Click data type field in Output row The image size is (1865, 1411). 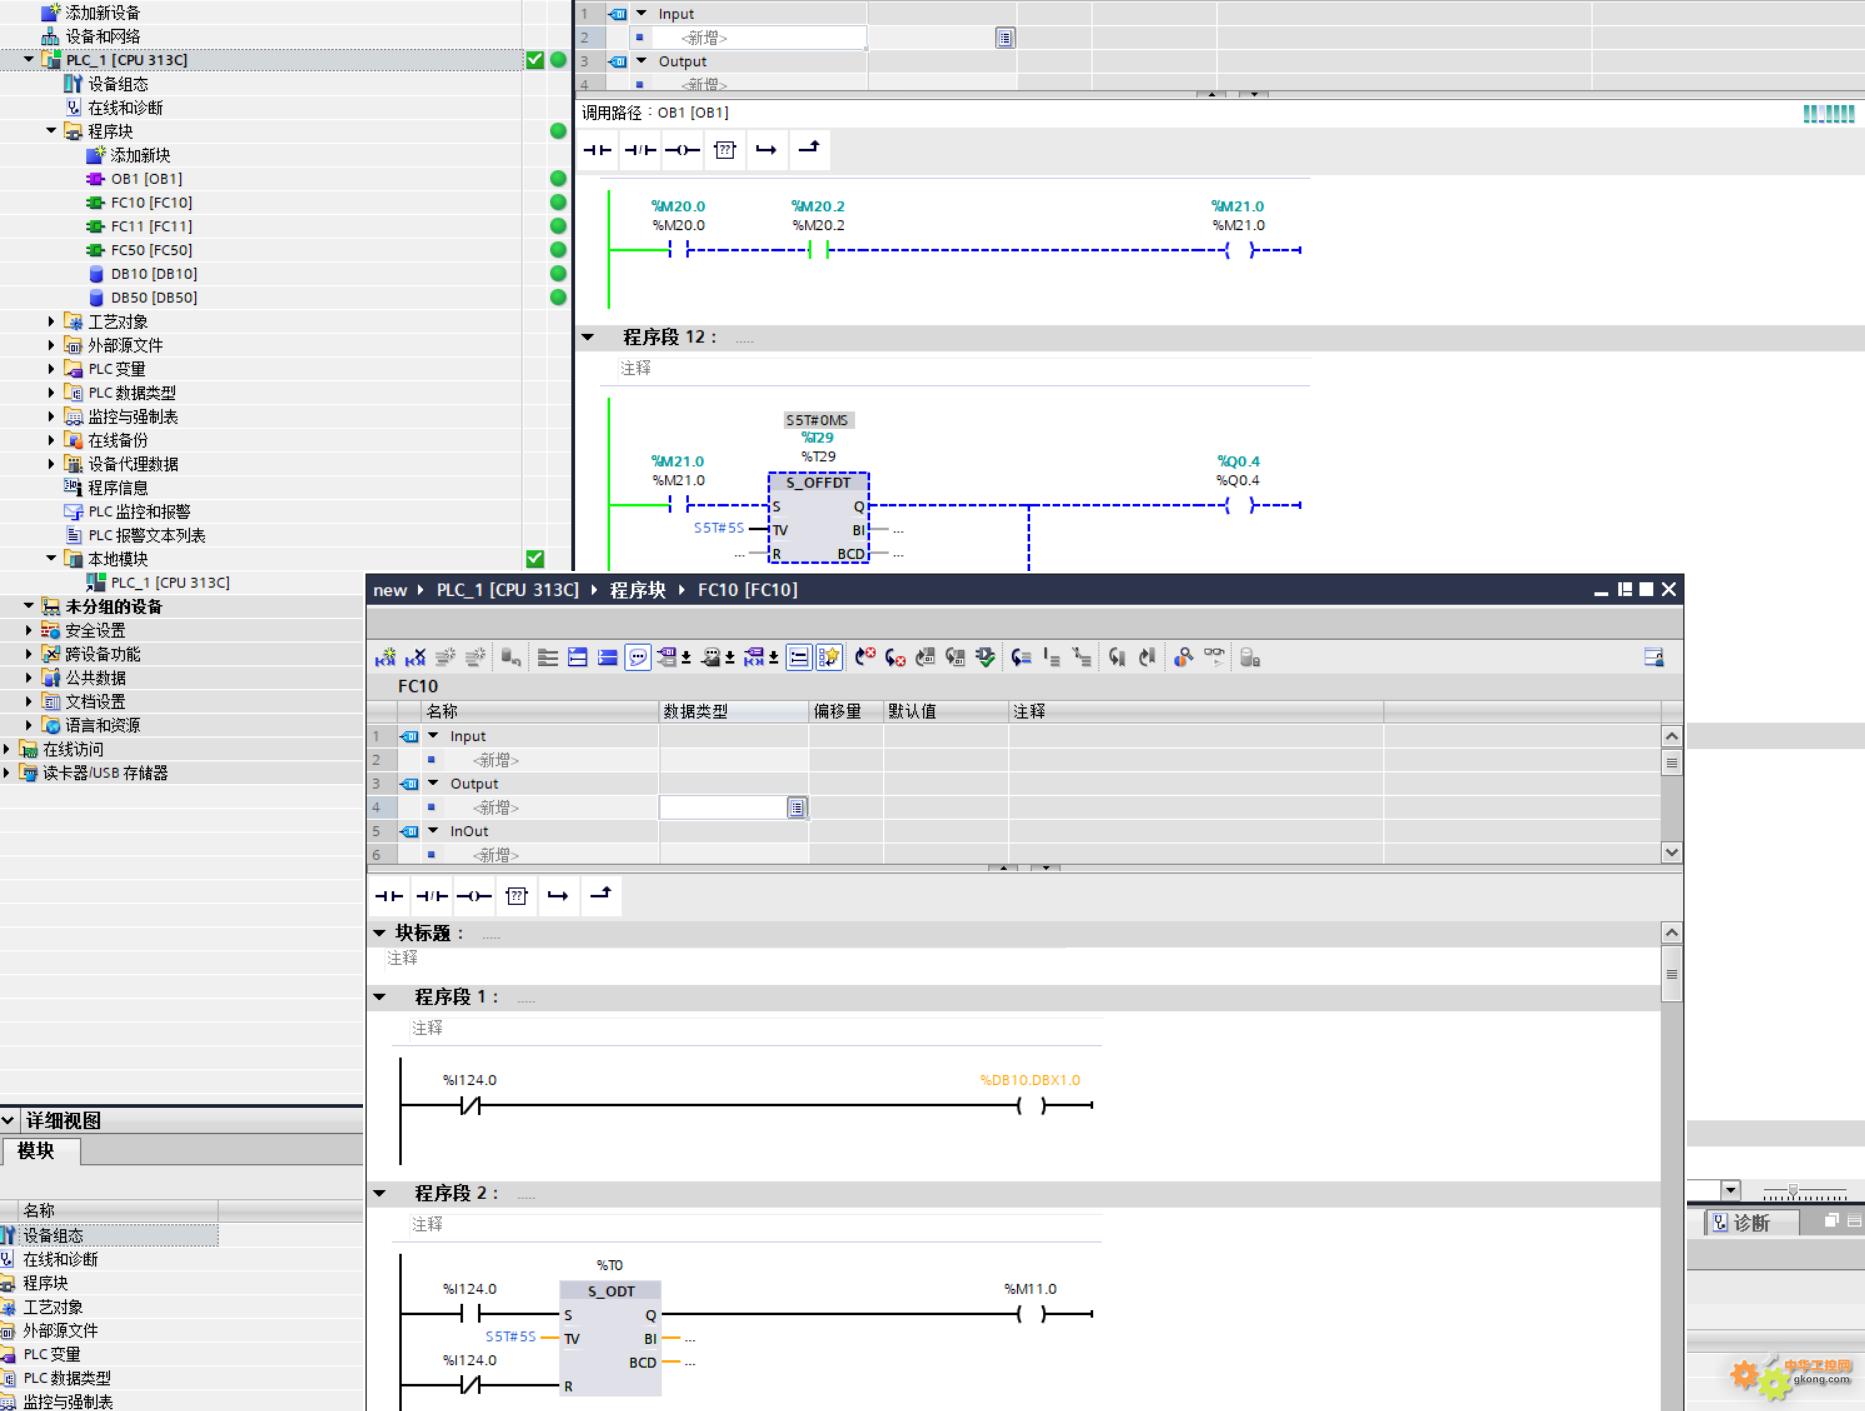[723, 807]
